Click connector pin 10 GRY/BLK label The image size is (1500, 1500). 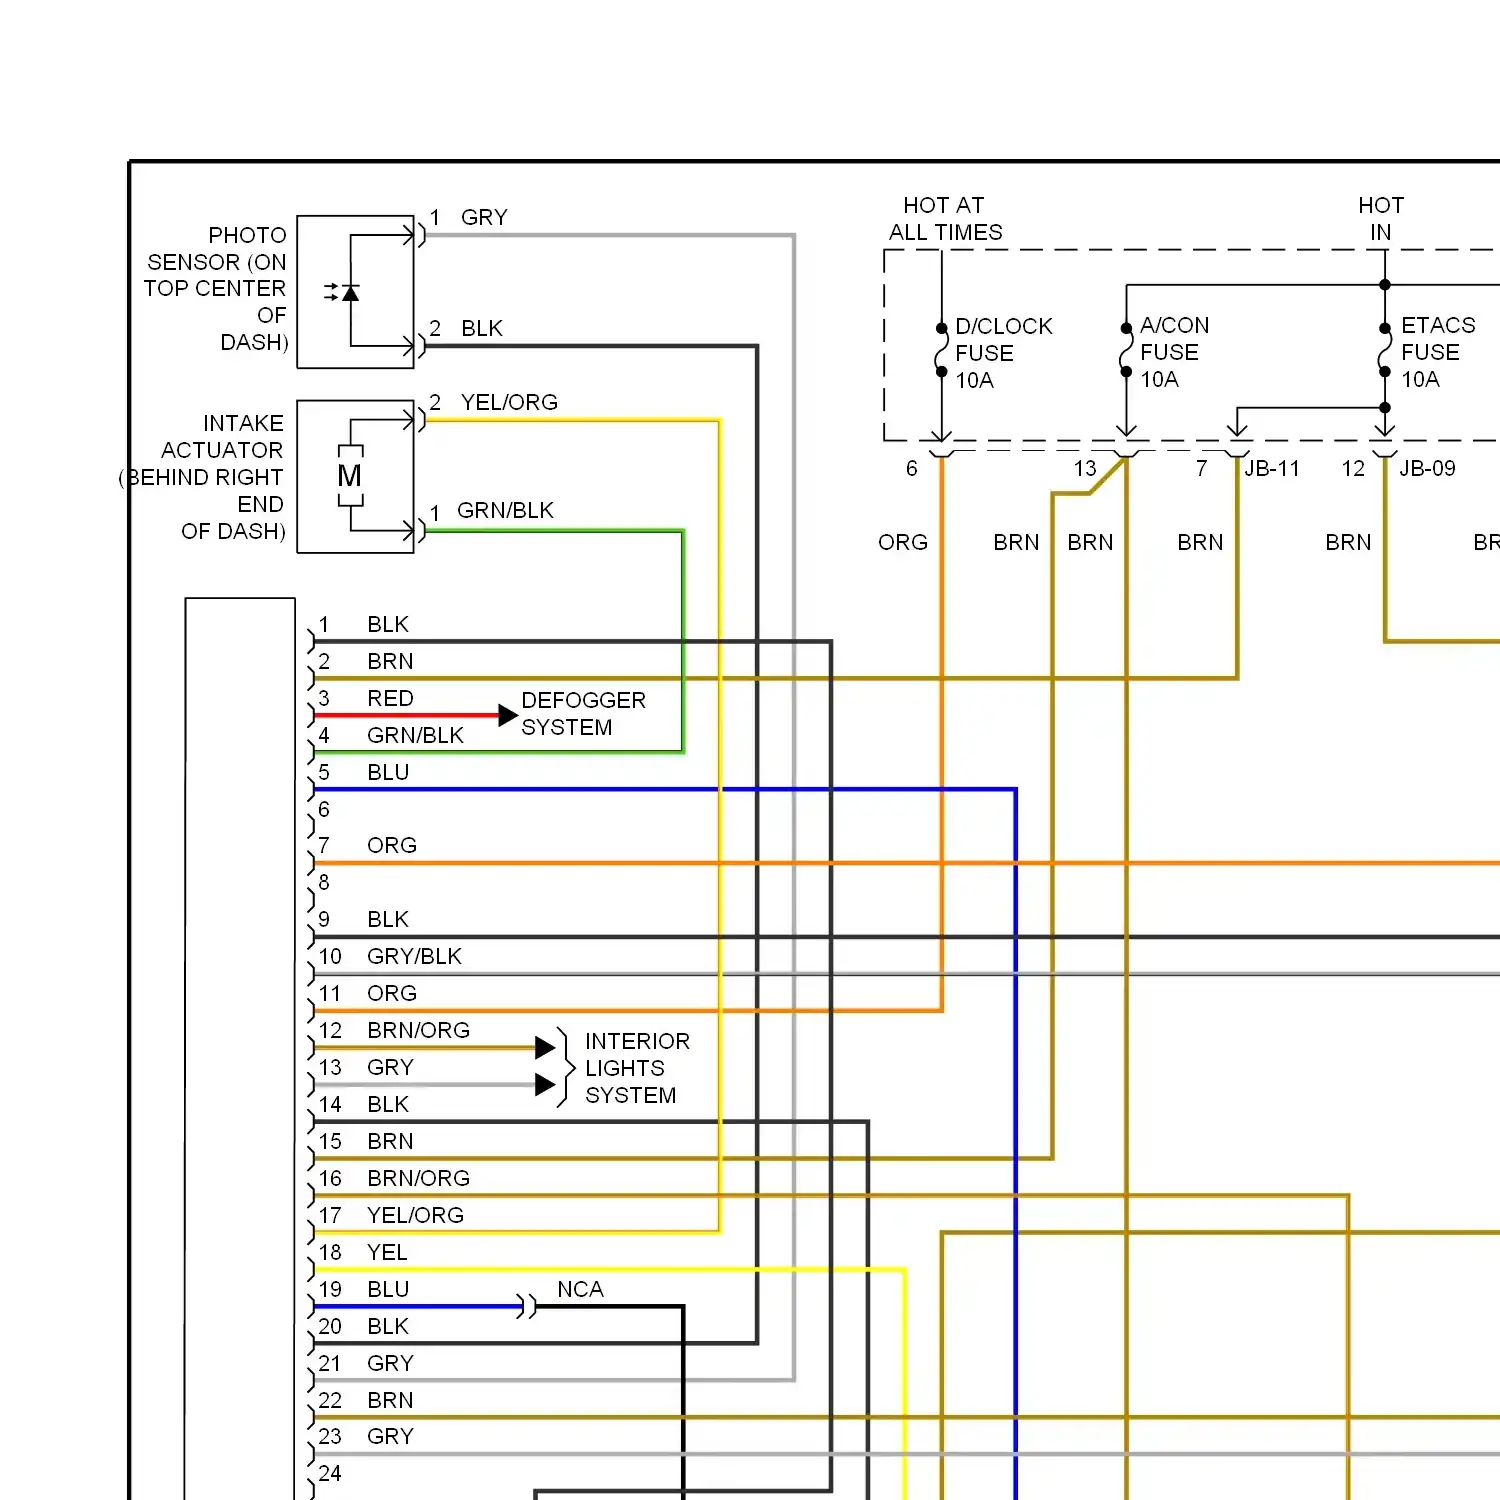(414, 956)
